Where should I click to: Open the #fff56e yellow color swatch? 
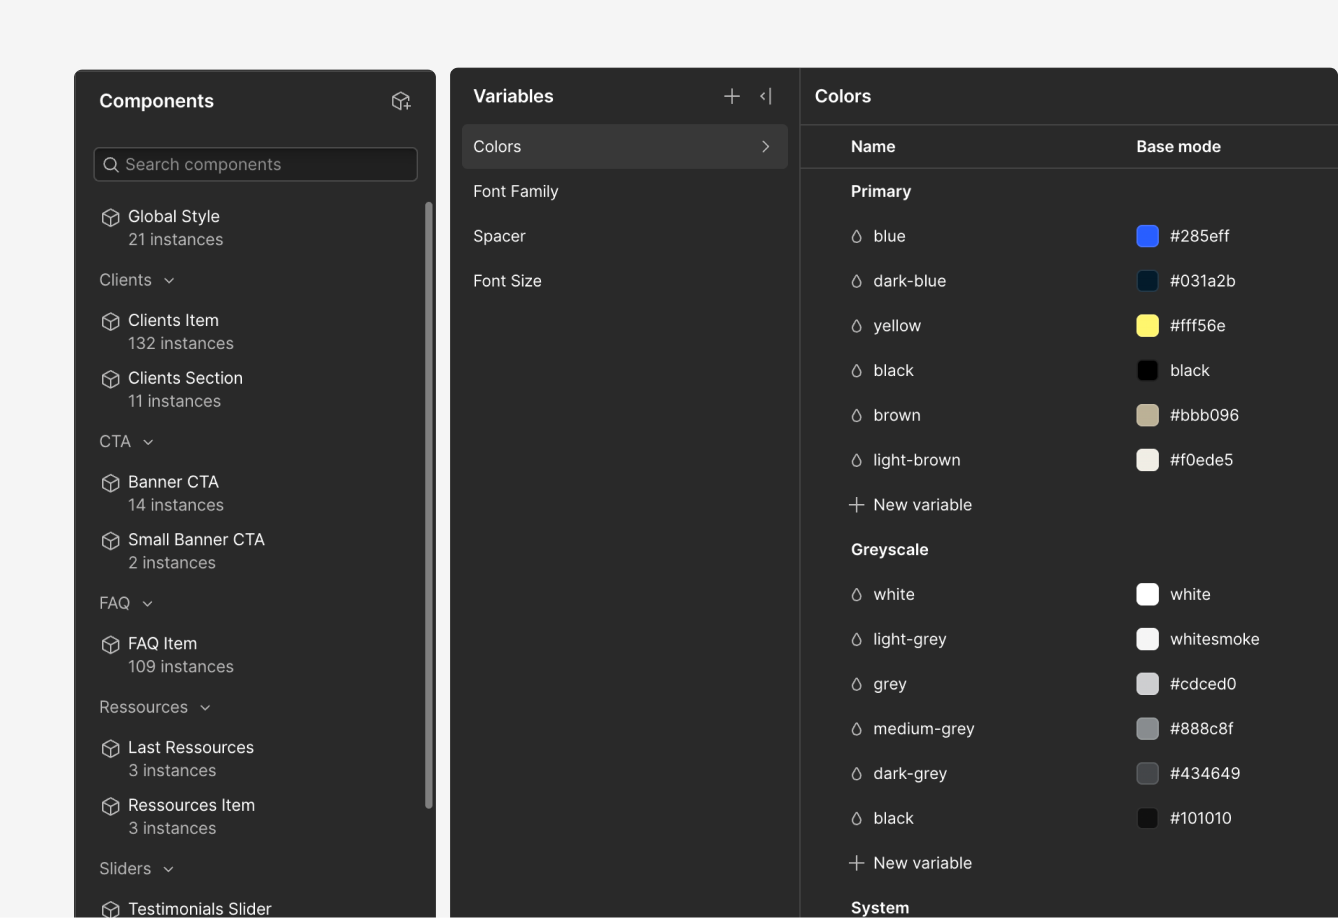pos(1148,326)
